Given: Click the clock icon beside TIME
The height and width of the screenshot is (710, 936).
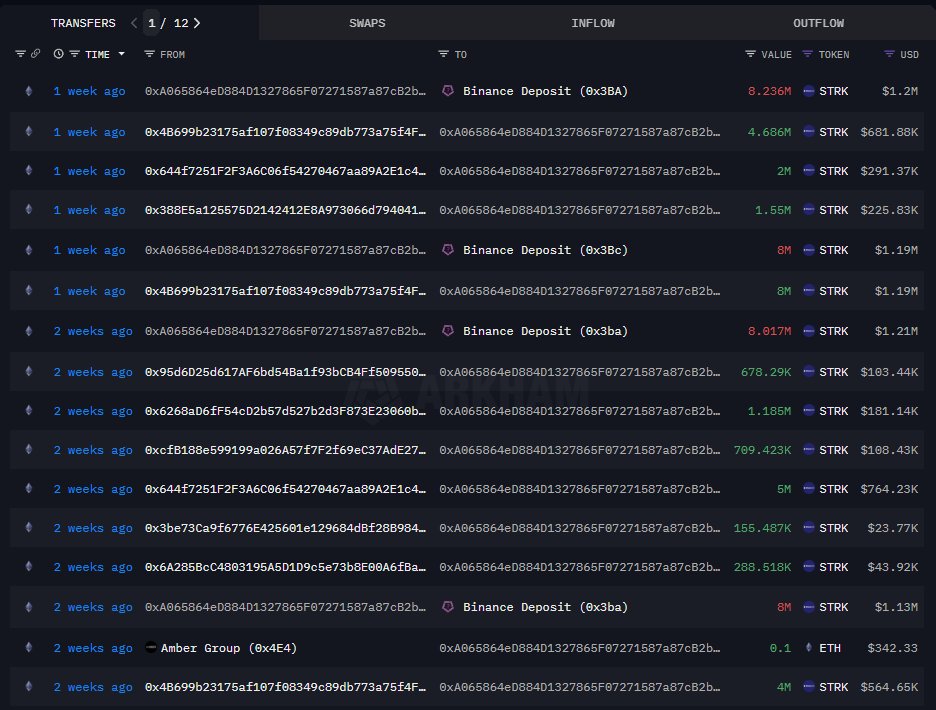Looking at the screenshot, I should coord(58,54).
